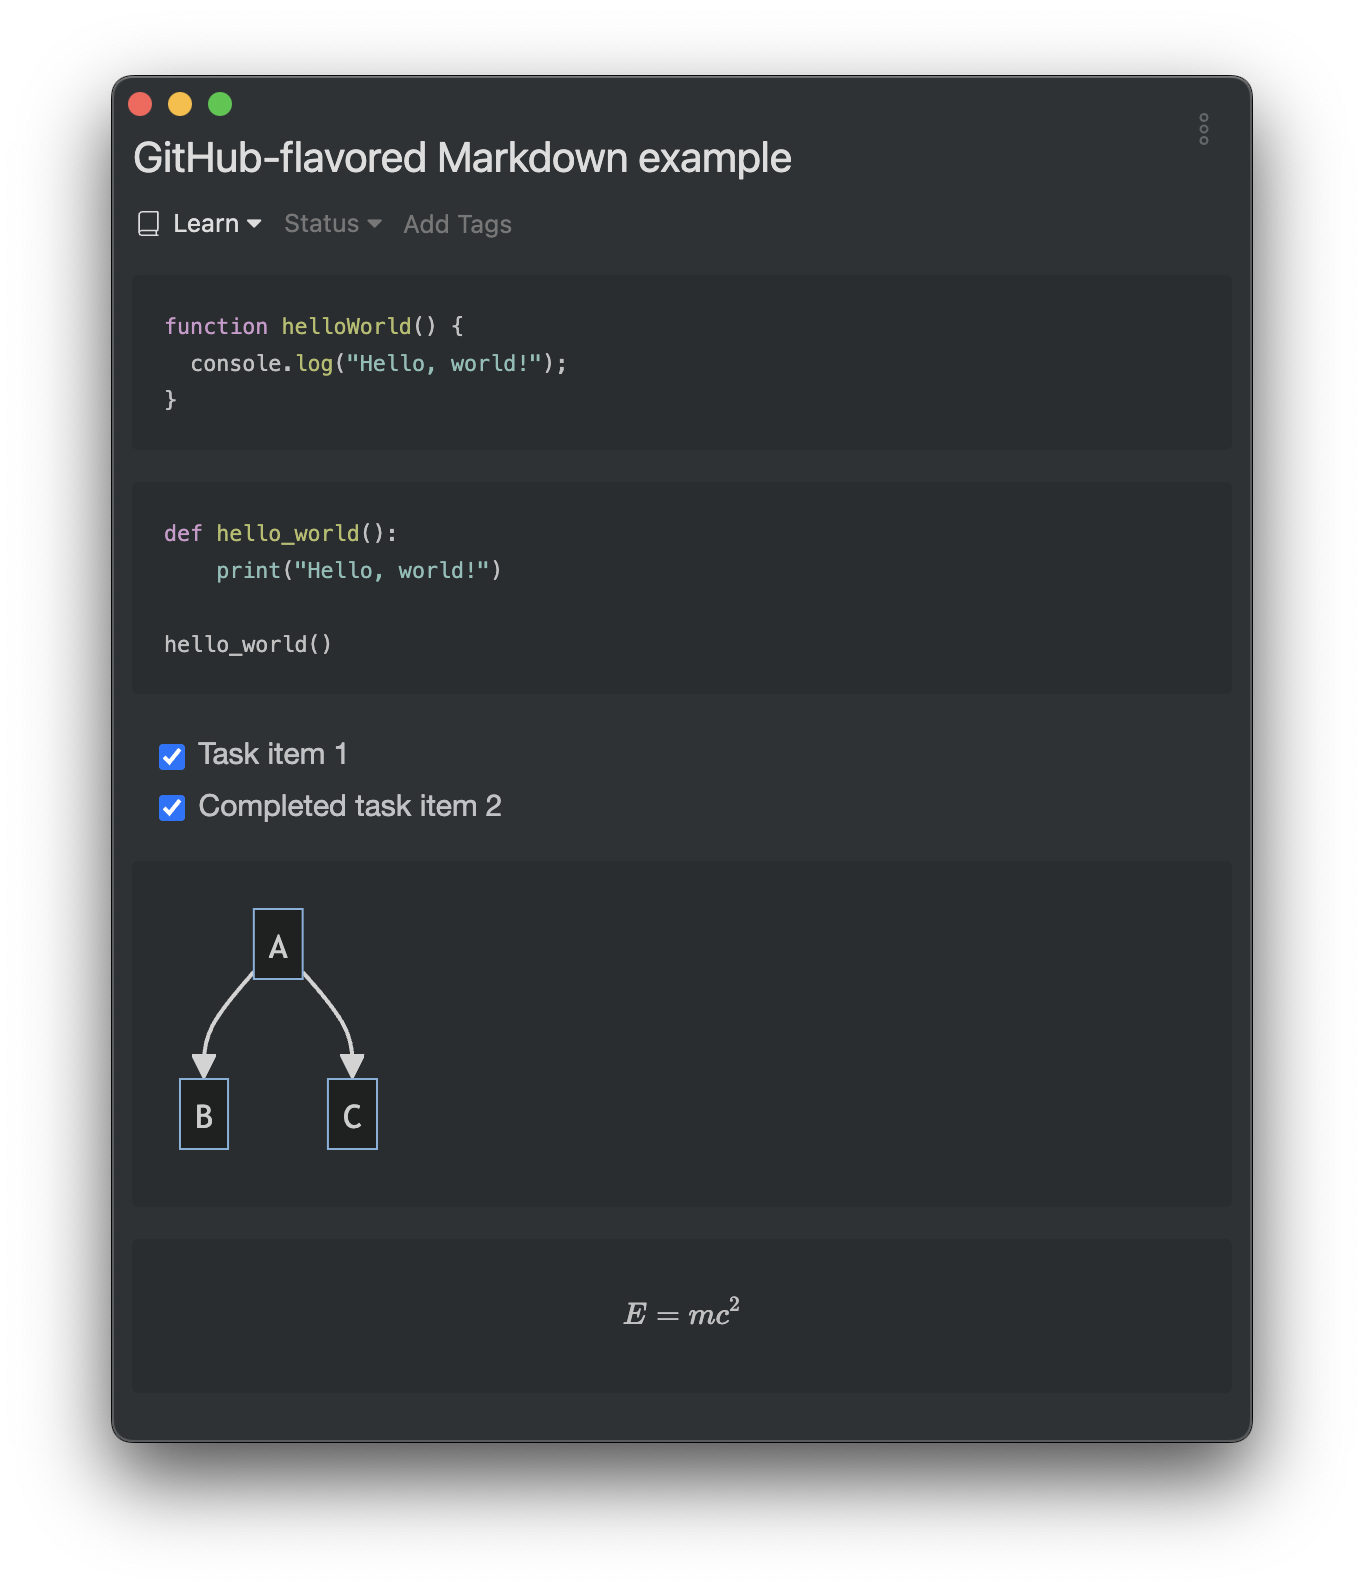Image resolution: width=1364 pixels, height=1590 pixels.
Task: Click the E = mc² math formula
Action: click(681, 1313)
